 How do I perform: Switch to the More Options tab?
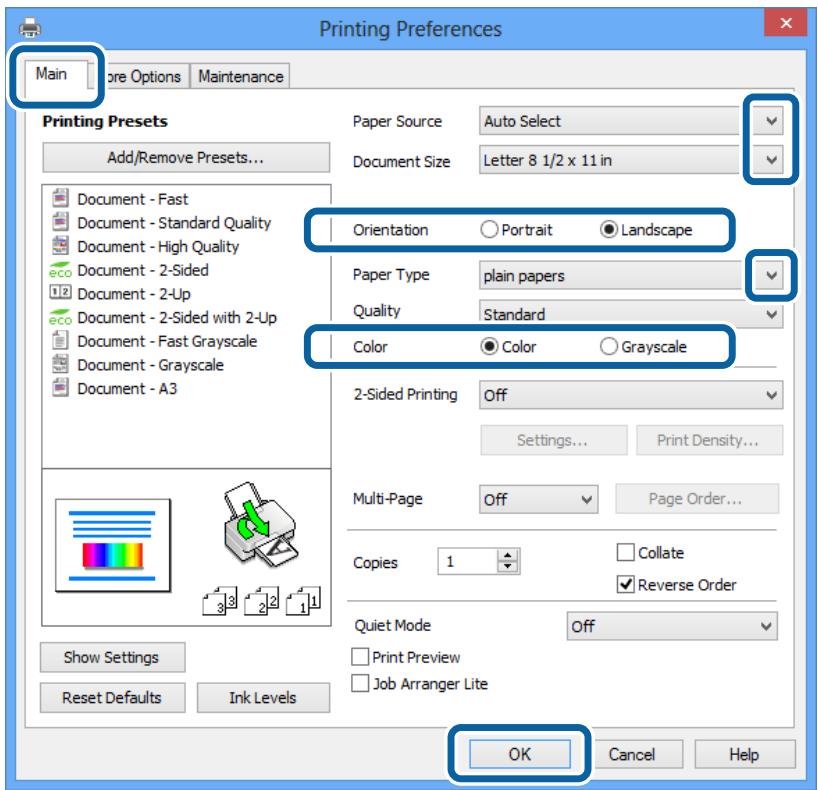click(x=142, y=77)
